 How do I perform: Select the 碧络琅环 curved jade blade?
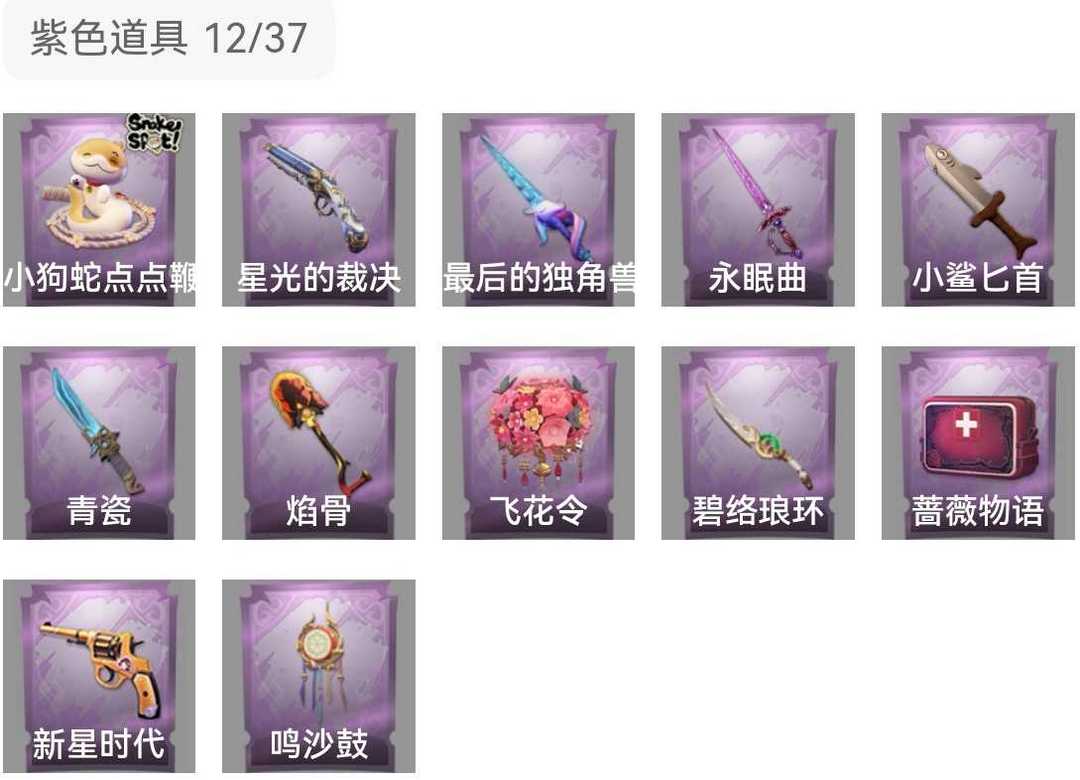(758, 443)
